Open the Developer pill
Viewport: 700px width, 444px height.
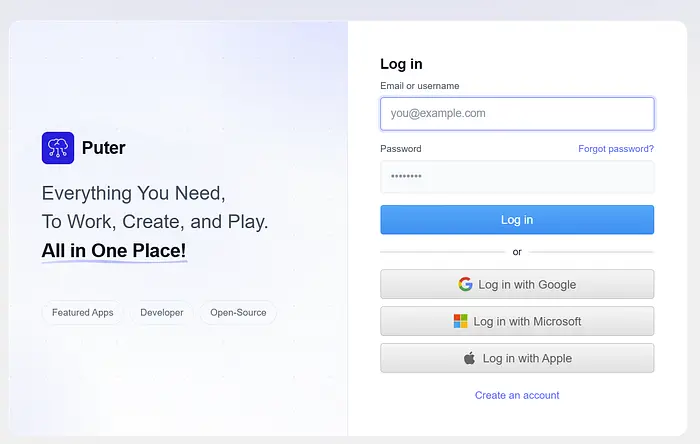[162, 312]
